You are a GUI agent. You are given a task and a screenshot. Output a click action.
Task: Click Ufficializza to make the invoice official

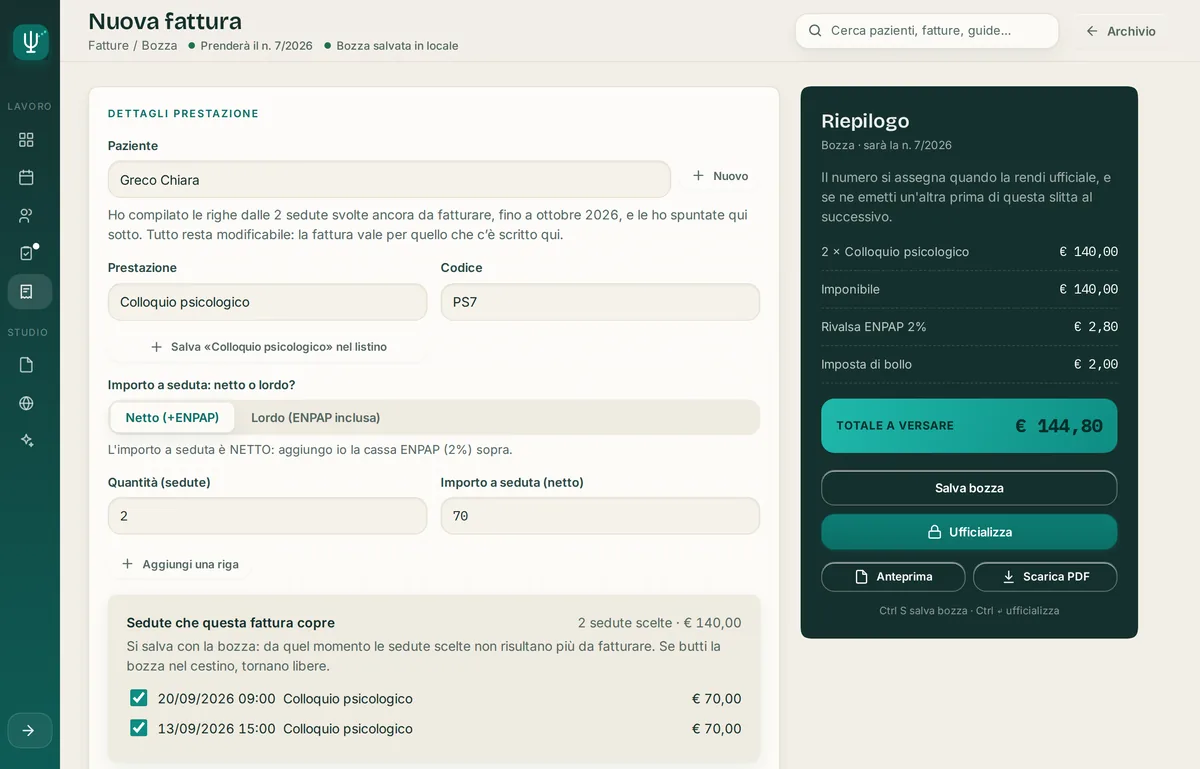969,532
